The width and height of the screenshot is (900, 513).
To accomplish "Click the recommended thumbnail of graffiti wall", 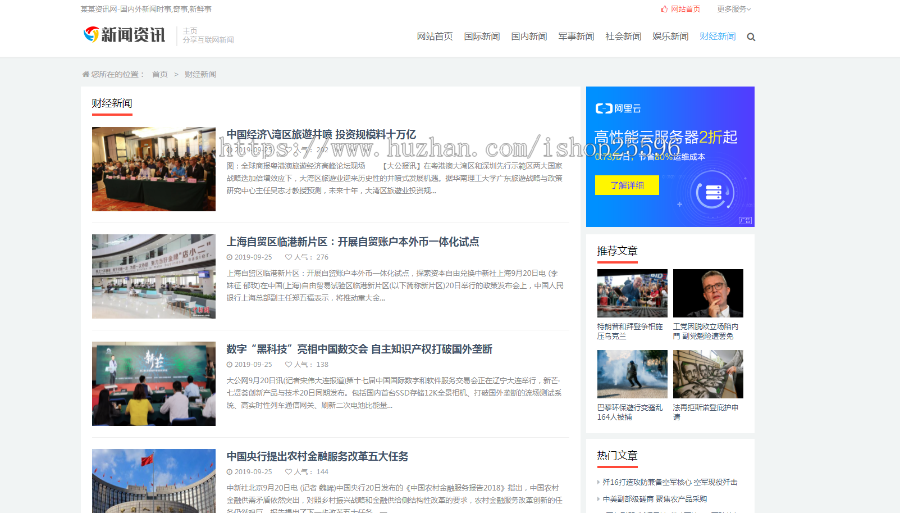I will coord(708,374).
